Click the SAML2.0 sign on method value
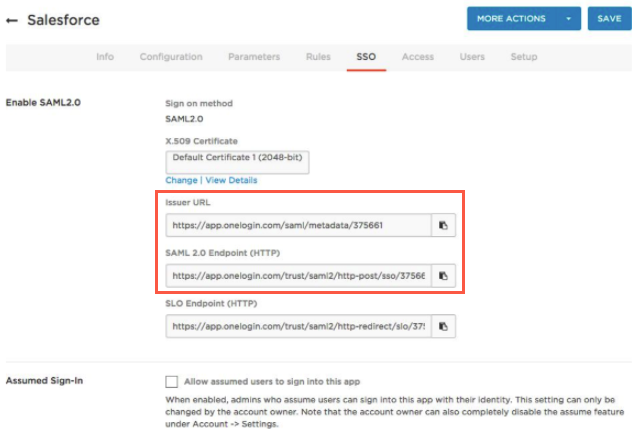Screen dimensions: 636x435 (184, 119)
